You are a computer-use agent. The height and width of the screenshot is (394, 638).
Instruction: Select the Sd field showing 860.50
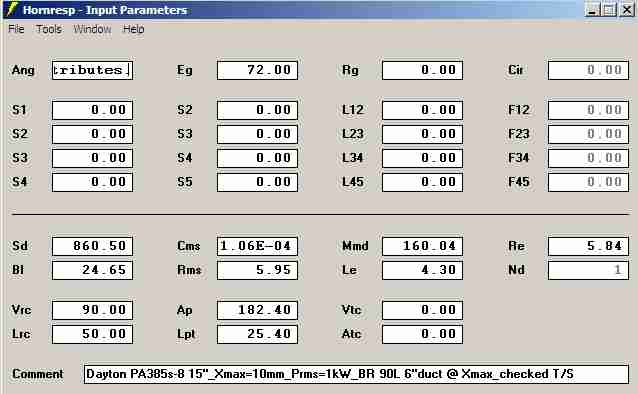(x=92, y=246)
